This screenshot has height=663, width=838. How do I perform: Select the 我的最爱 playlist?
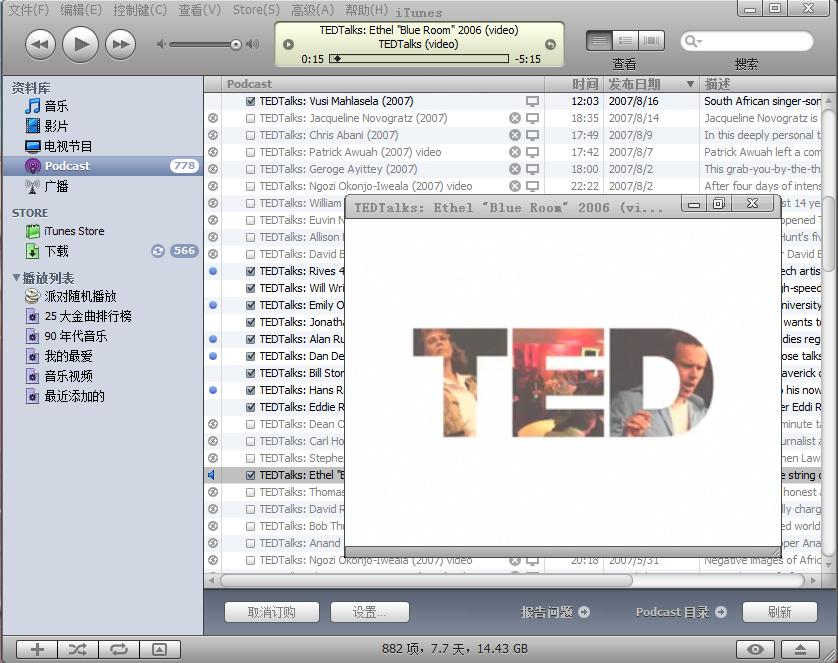coord(68,356)
